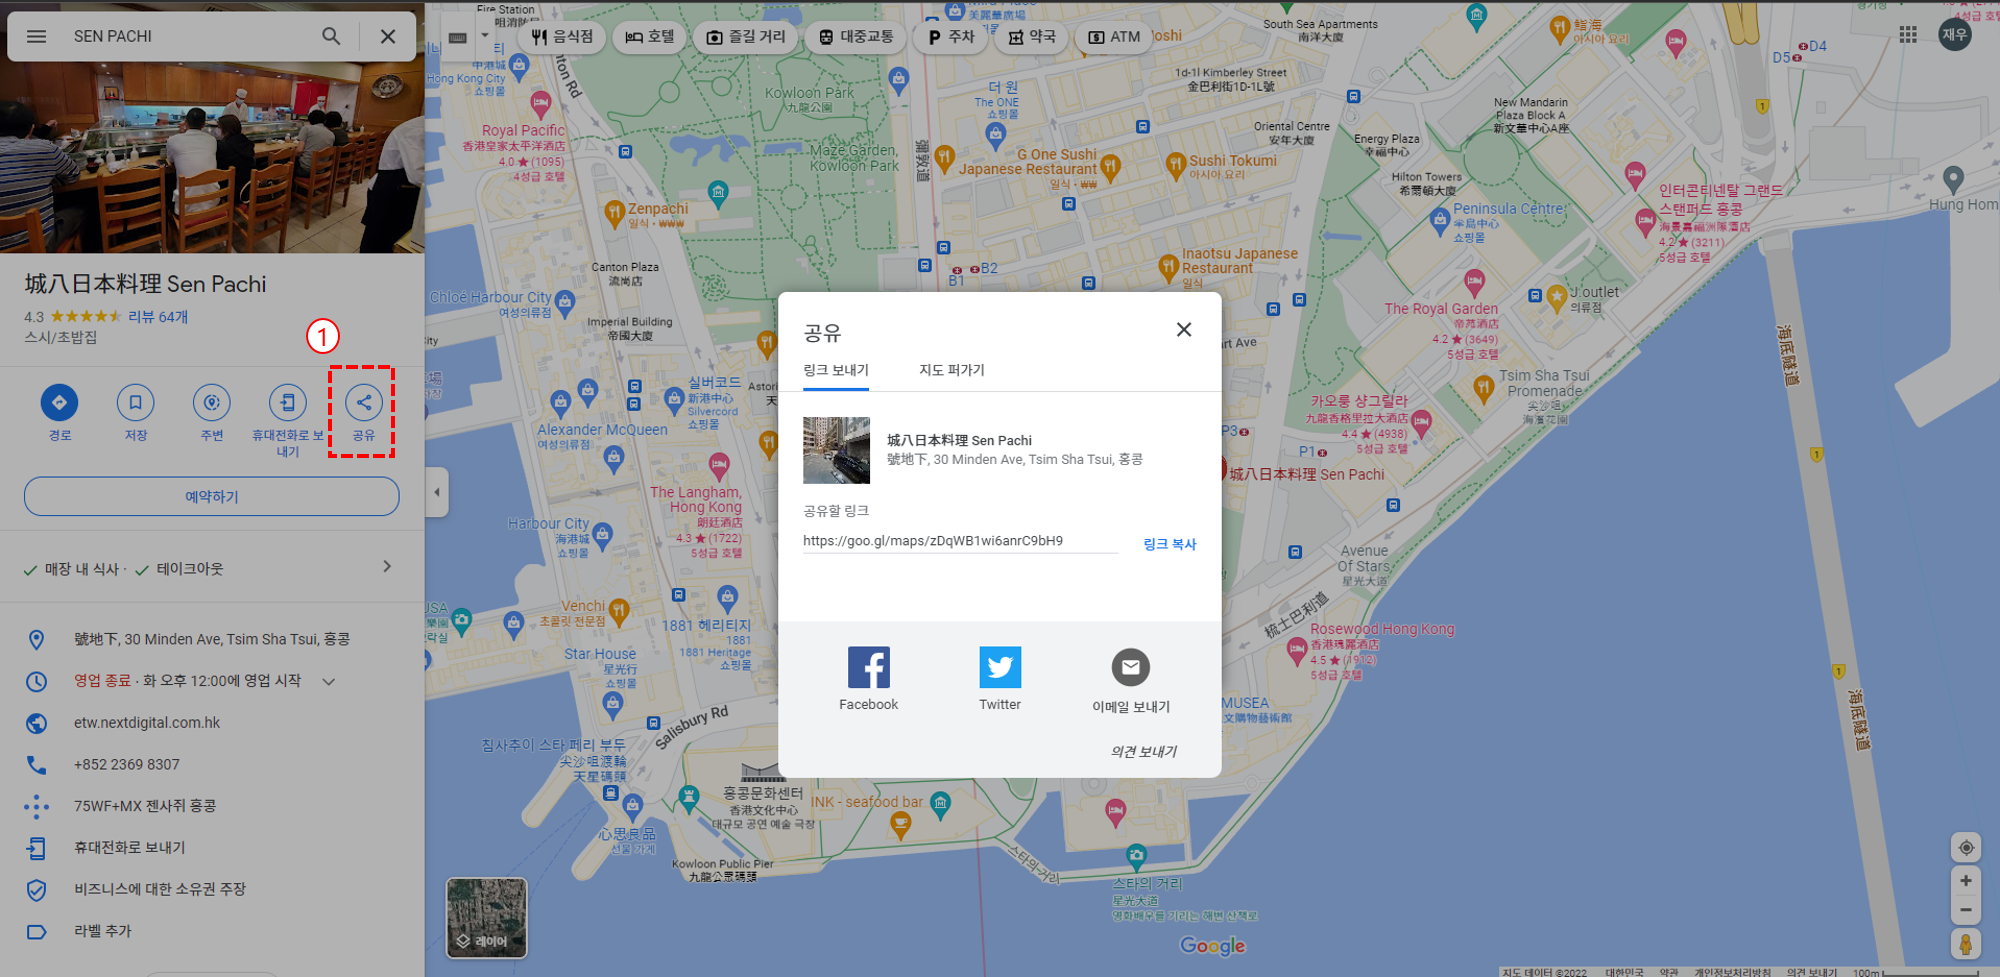This screenshot has height=977, width=2000.
Task: Click the Sen Pachi street thumbnail in dialog
Action: pos(836,450)
